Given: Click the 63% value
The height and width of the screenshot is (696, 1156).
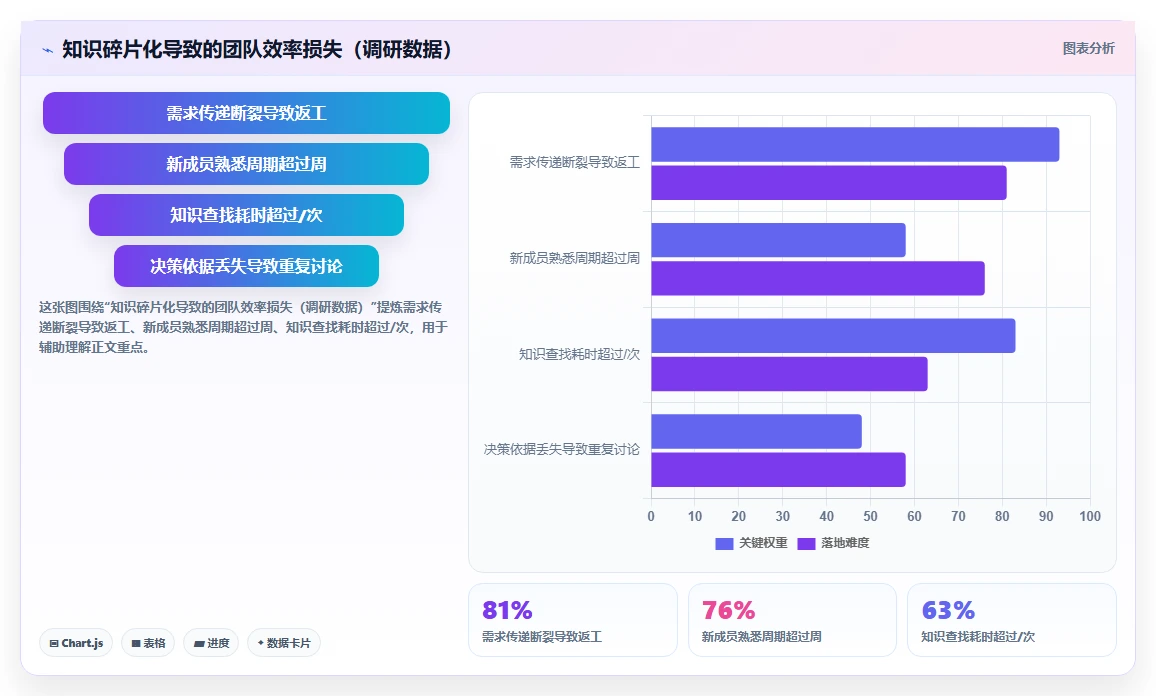Looking at the screenshot, I should click(948, 610).
